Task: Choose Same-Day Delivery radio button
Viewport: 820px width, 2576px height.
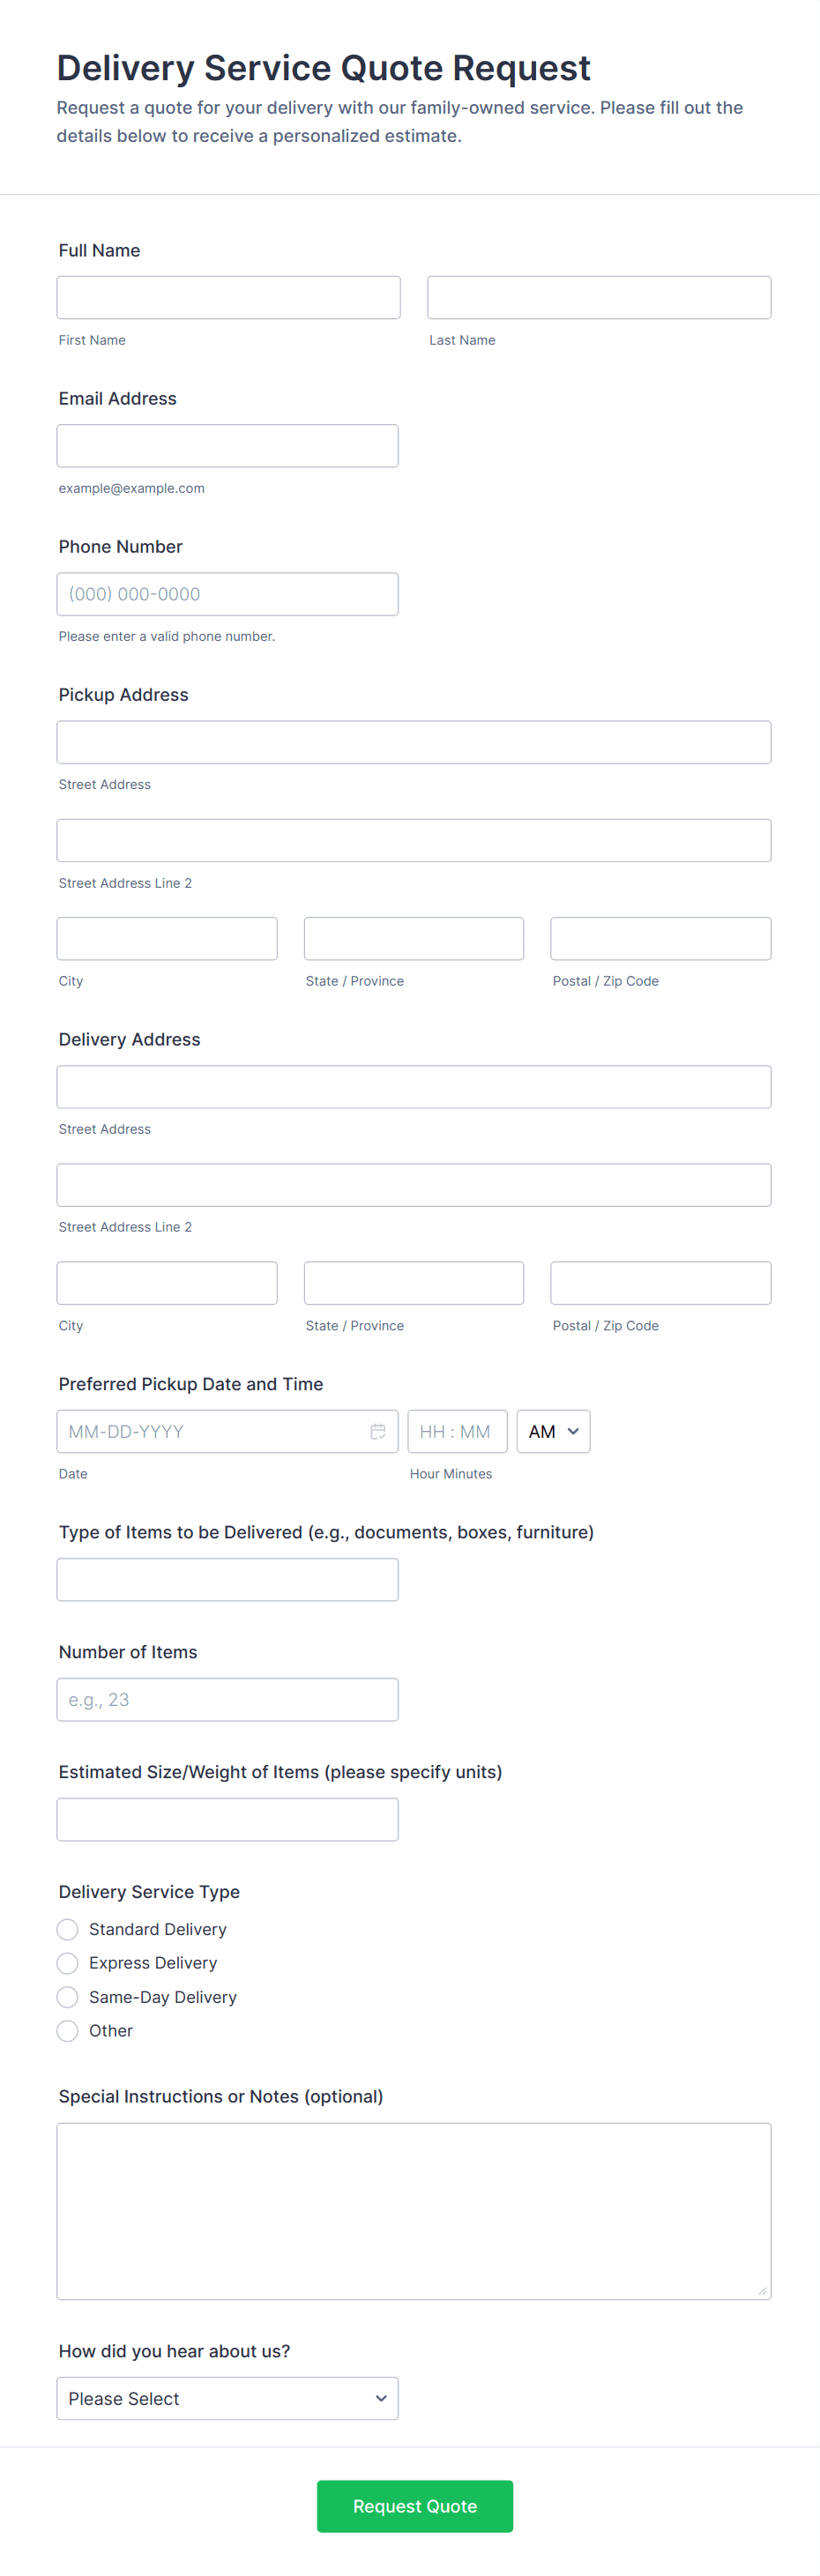Action: pos(68,1997)
